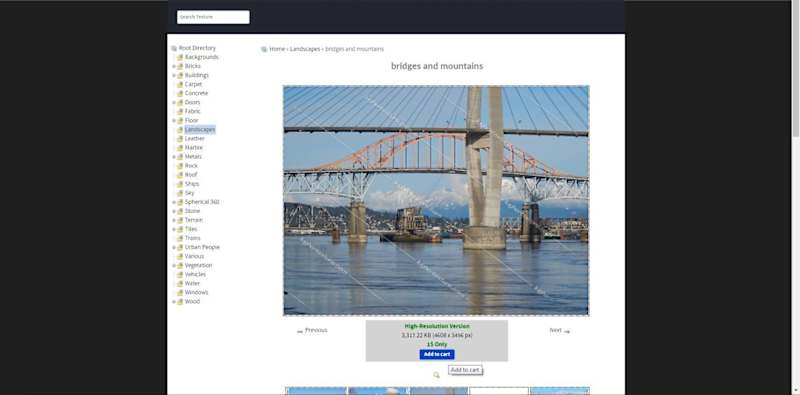
Task: Expand the Spherical 360 folder node
Action: click(x=173, y=202)
